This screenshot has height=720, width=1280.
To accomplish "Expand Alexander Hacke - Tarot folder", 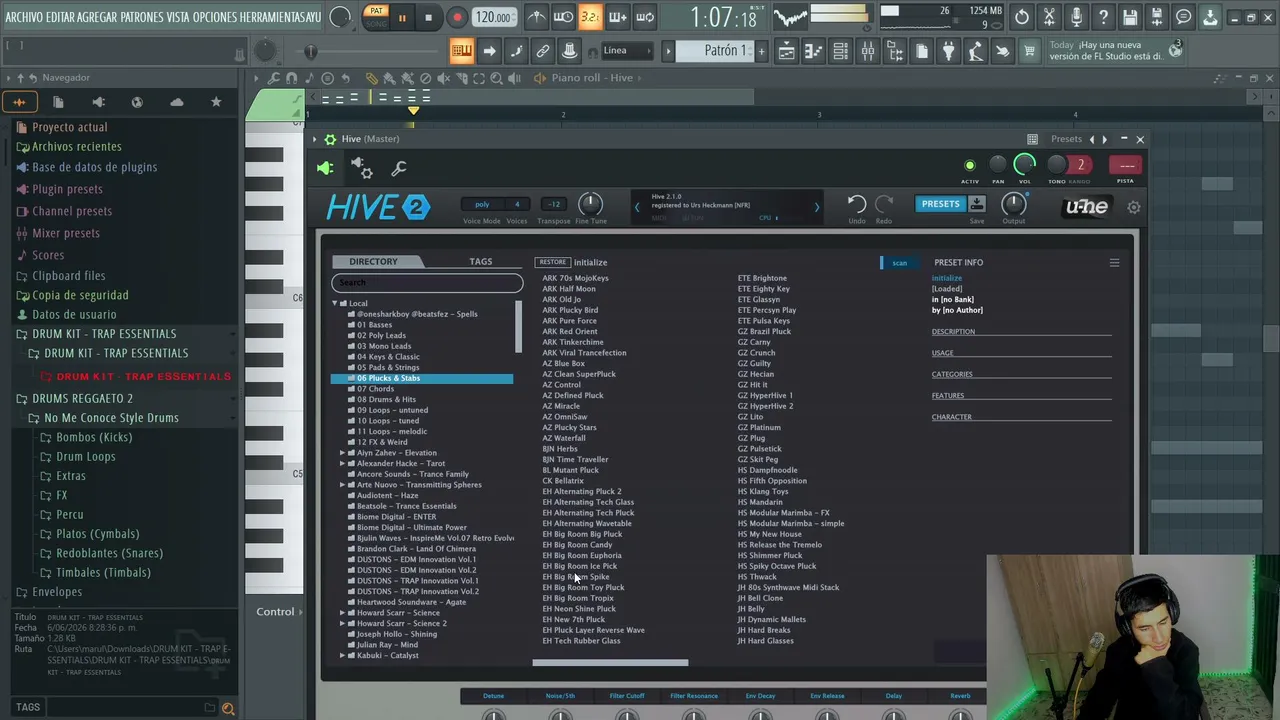I will (343, 464).
